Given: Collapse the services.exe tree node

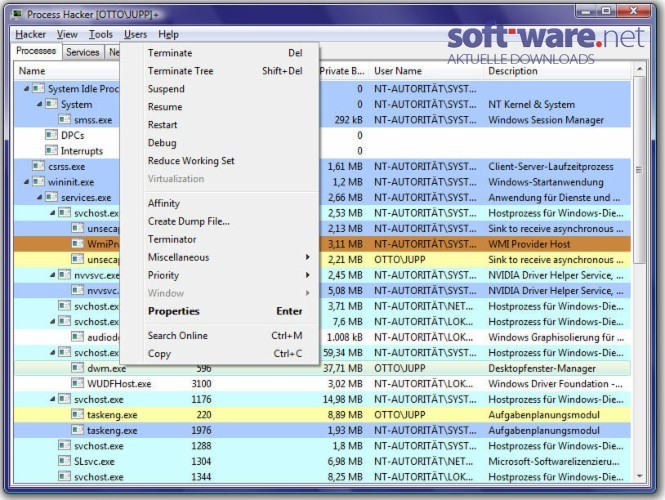Looking at the screenshot, I should point(39,198).
